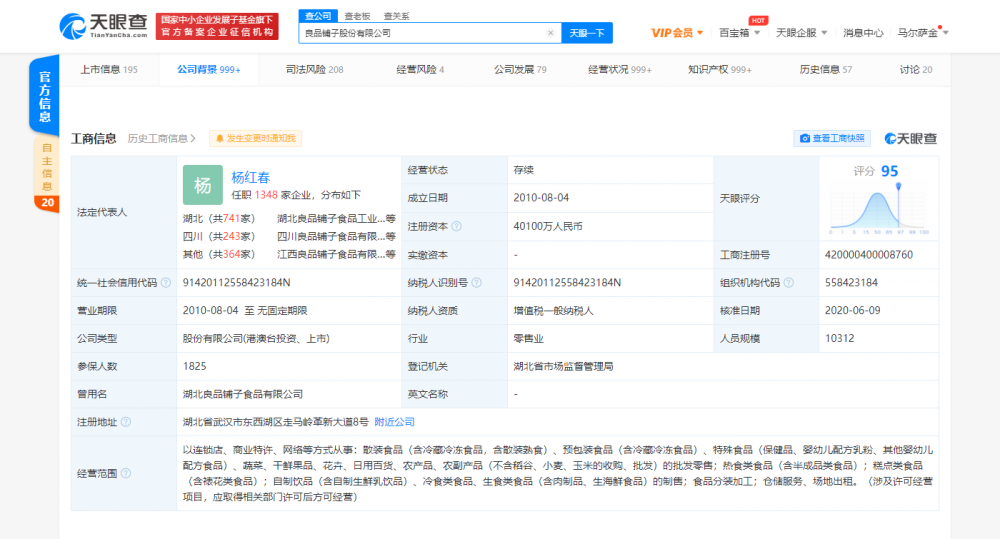Viewport: 1000px width, 539px height.
Task: Open 历史工商信息 link
Action: (x=161, y=138)
